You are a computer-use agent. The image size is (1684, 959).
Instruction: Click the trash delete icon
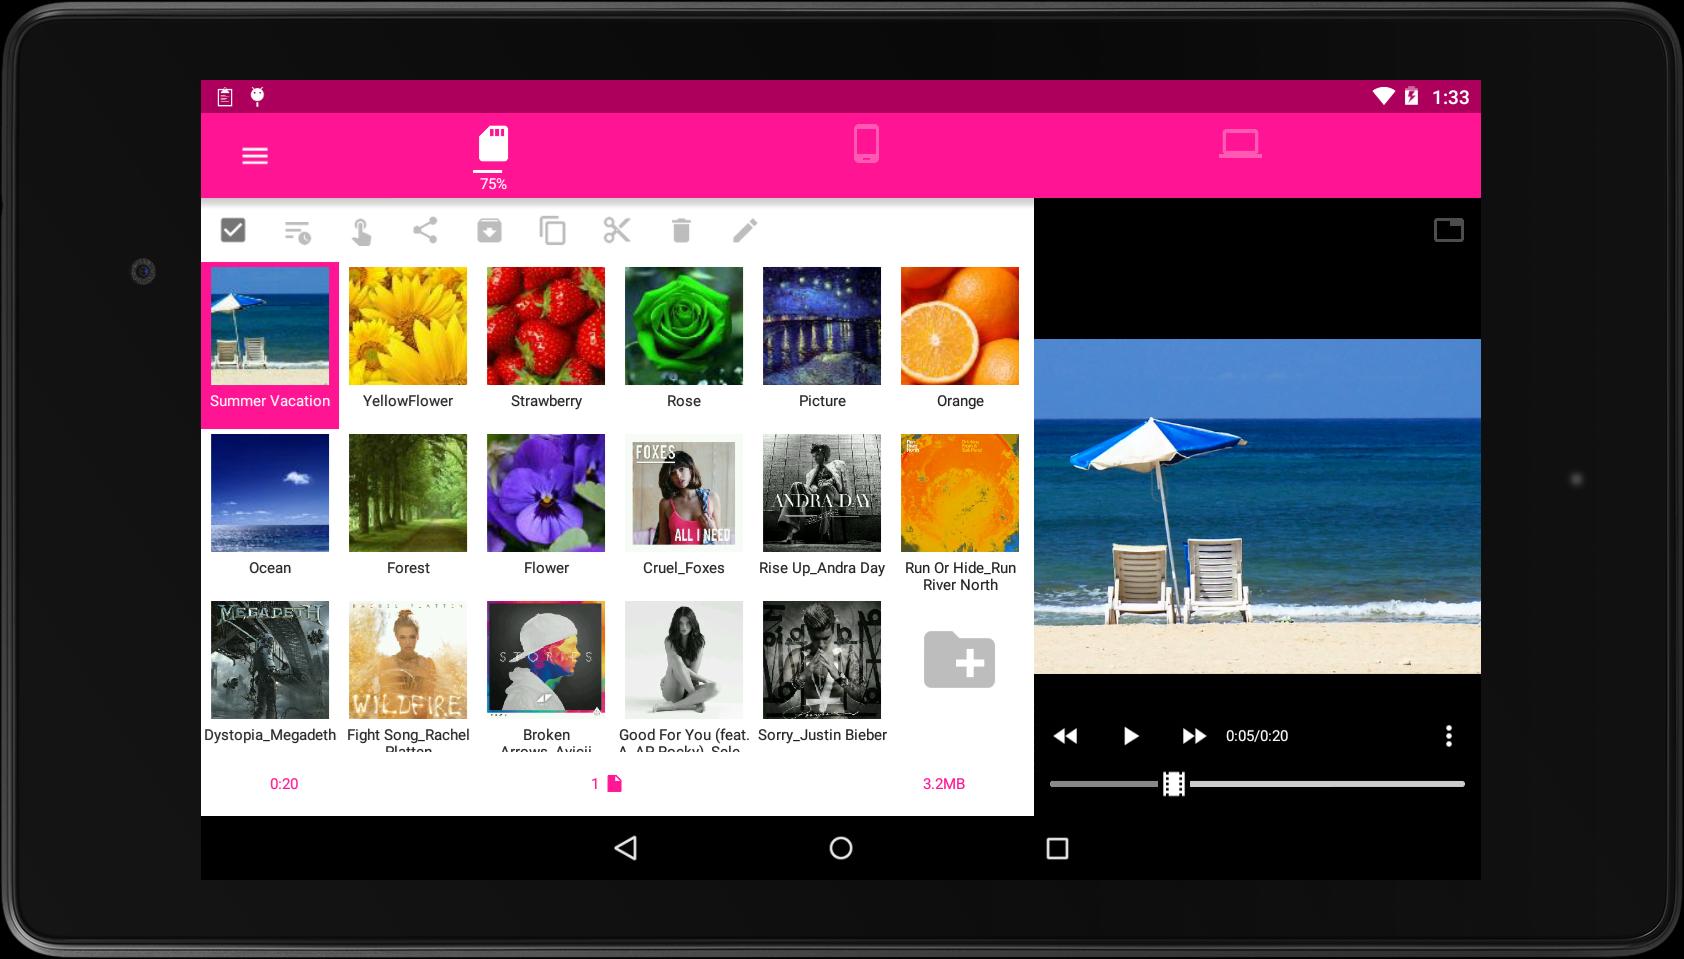pyautogui.click(x=681, y=231)
